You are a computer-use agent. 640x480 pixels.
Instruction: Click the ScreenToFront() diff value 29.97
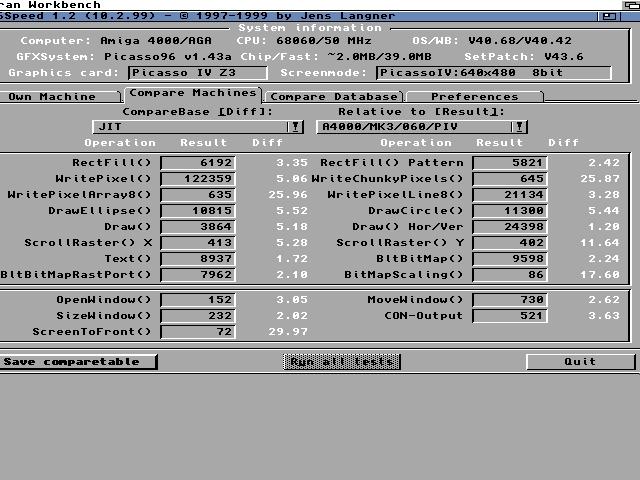coord(288,332)
